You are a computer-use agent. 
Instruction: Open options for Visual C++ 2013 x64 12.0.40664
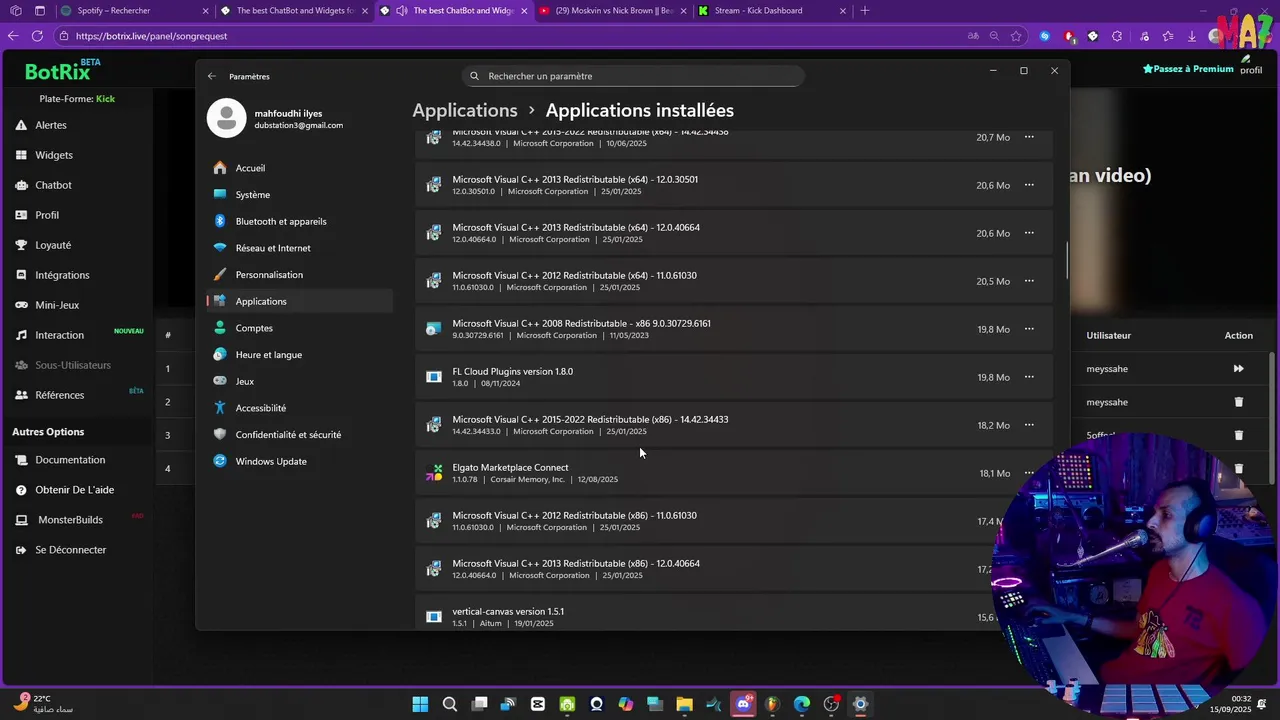click(x=1029, y=233)
